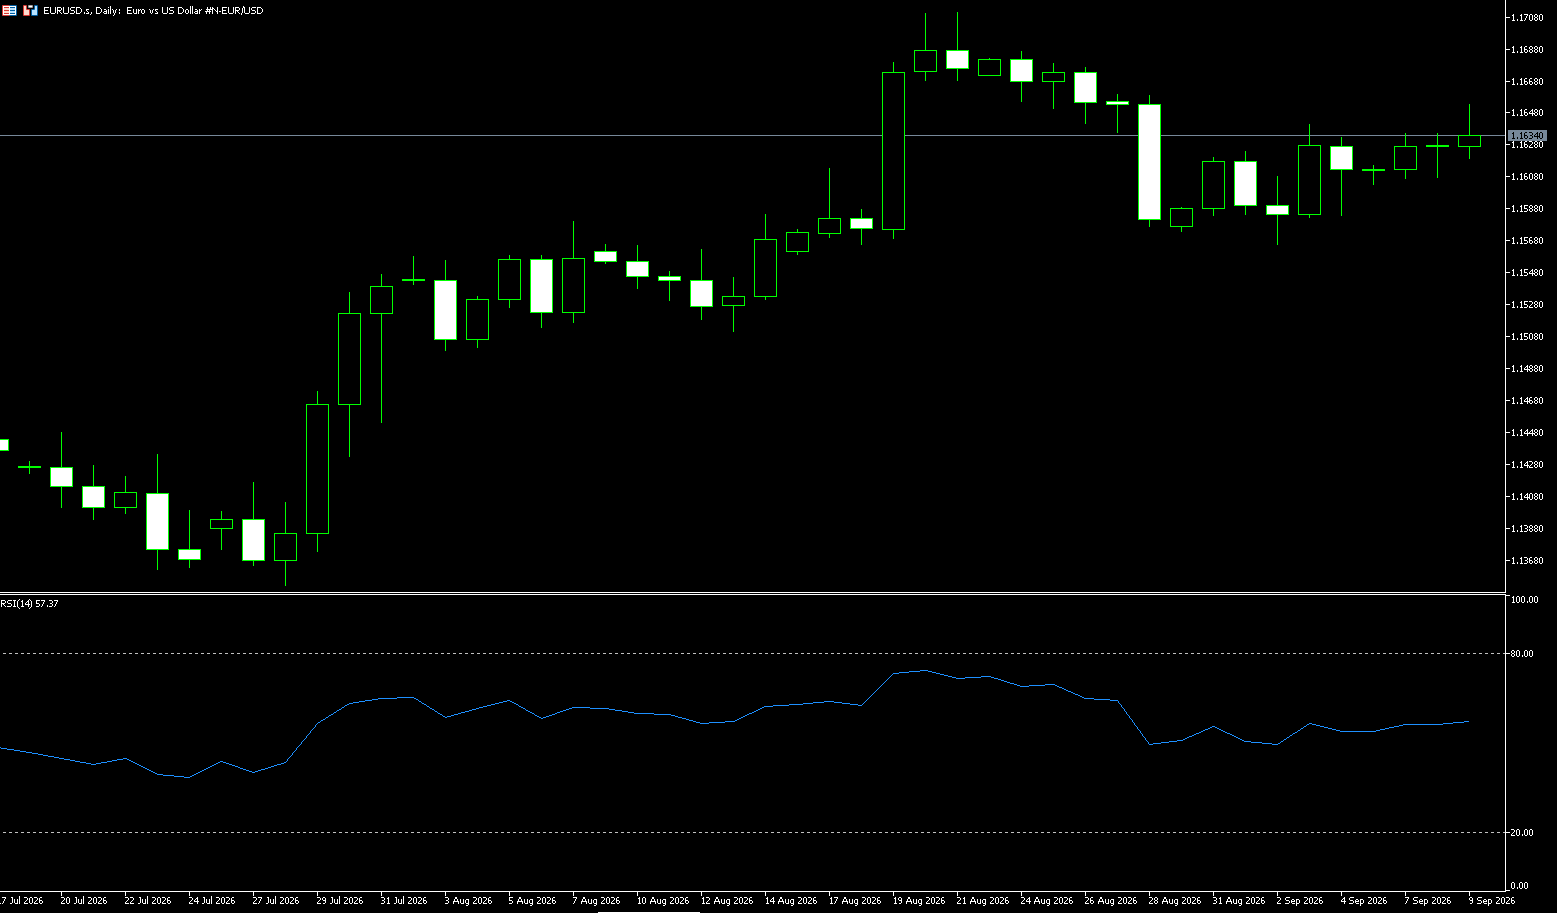Click the current price tag 1.16340
This screenshot has width=1557, height=913.
click(1527, 135)
